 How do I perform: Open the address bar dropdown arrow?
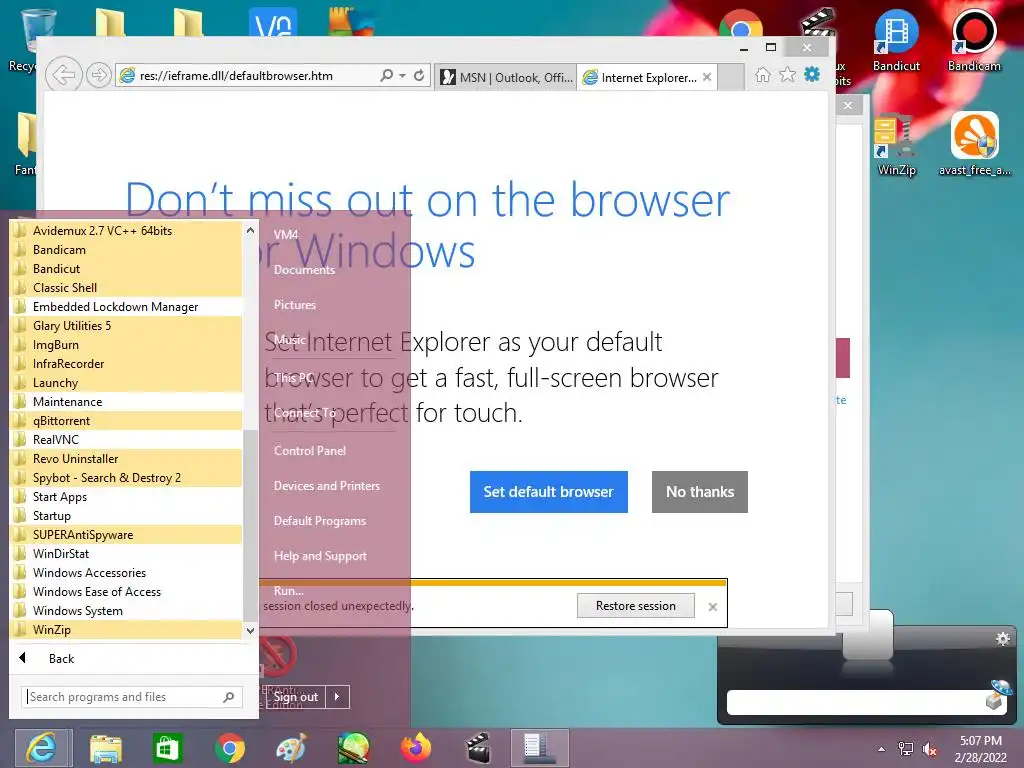click(402, 76)
